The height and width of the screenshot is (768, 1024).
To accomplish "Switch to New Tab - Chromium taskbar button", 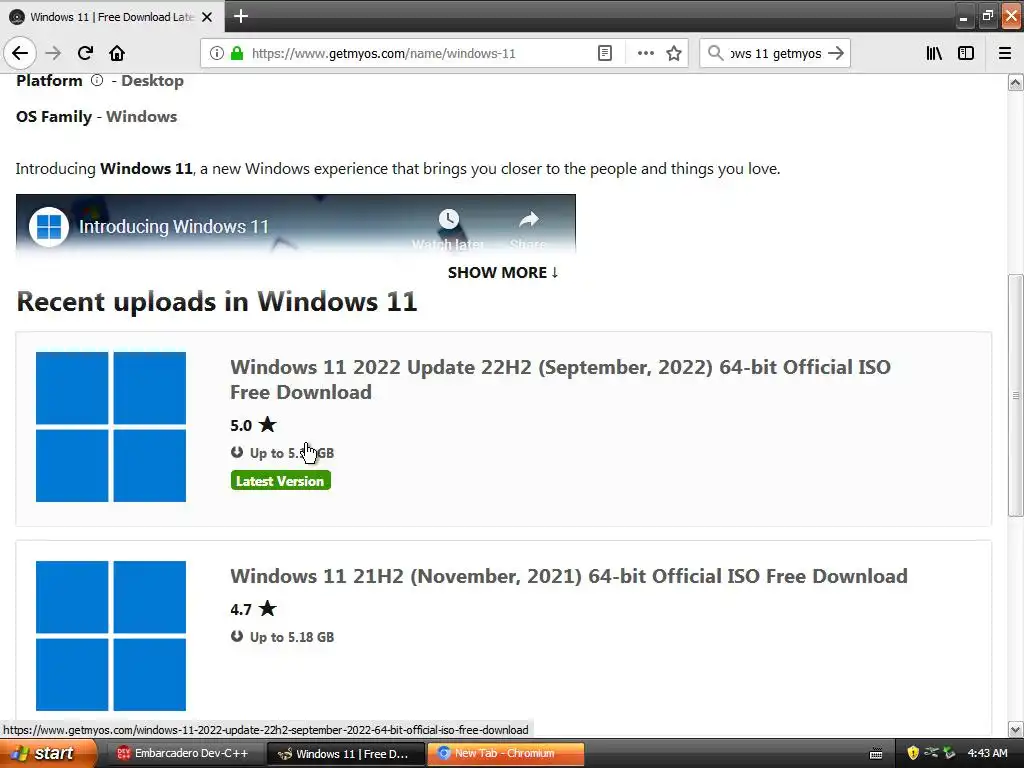I will coord(505,754).
